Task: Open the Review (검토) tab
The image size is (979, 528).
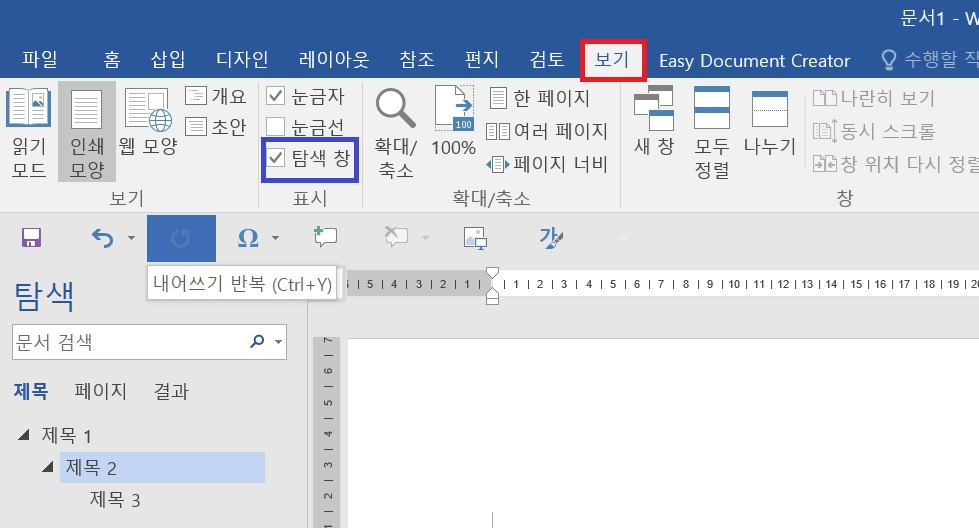Action: point(547,60)
